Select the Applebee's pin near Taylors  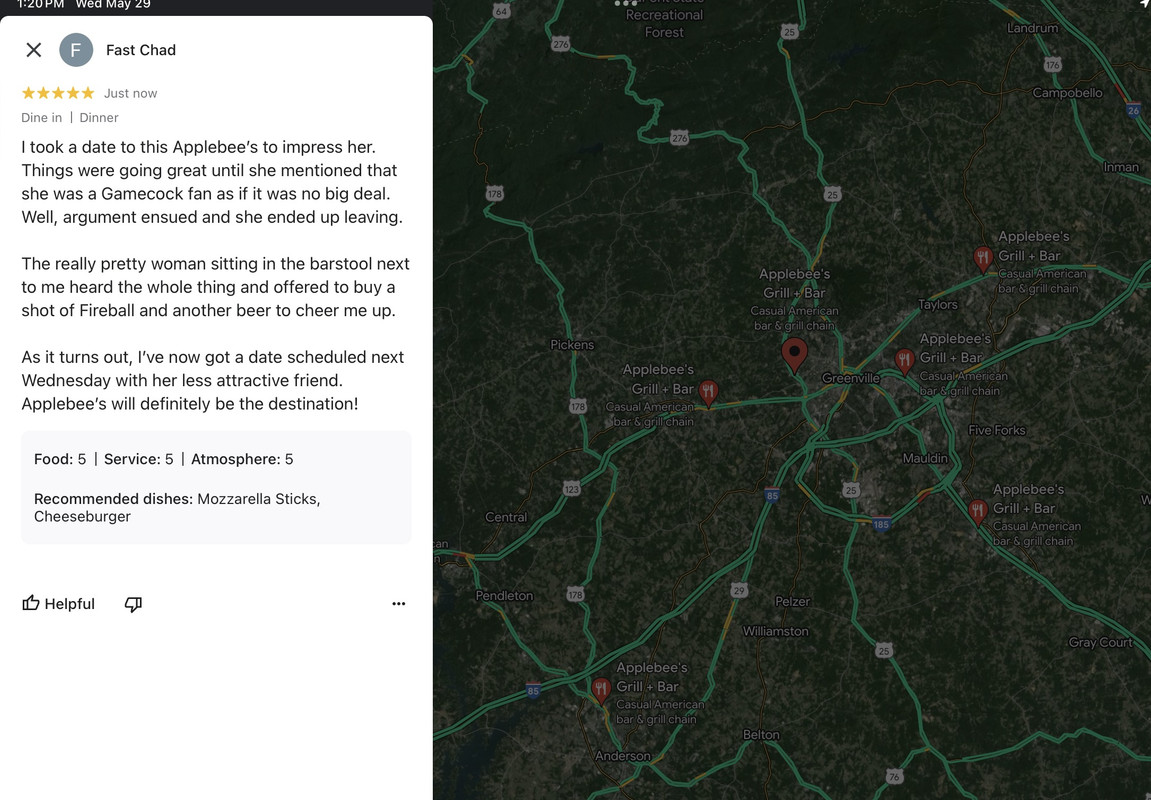[x=983, y=258]
